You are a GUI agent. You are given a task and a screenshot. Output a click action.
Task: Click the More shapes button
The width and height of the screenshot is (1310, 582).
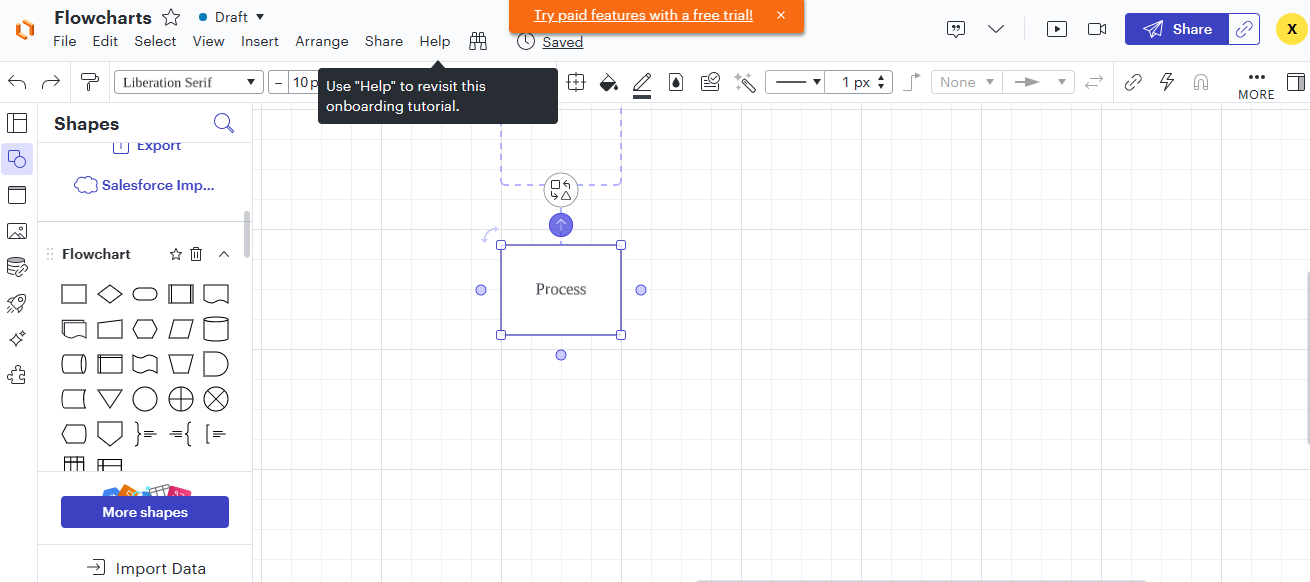click(x=144, y=511)
